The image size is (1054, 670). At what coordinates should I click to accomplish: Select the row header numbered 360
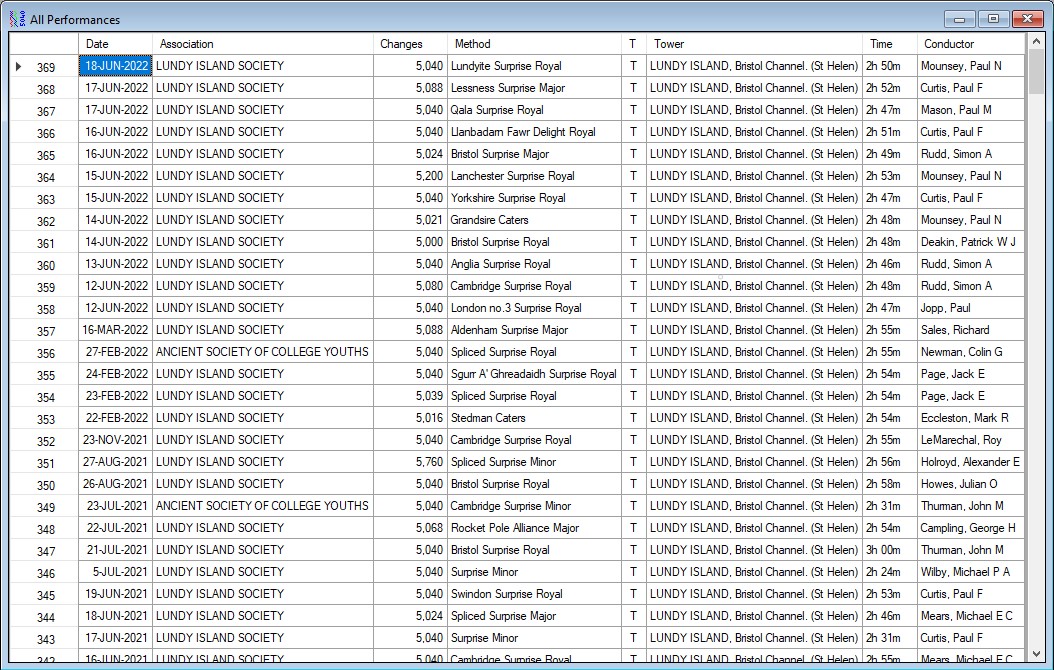(45, 265)
